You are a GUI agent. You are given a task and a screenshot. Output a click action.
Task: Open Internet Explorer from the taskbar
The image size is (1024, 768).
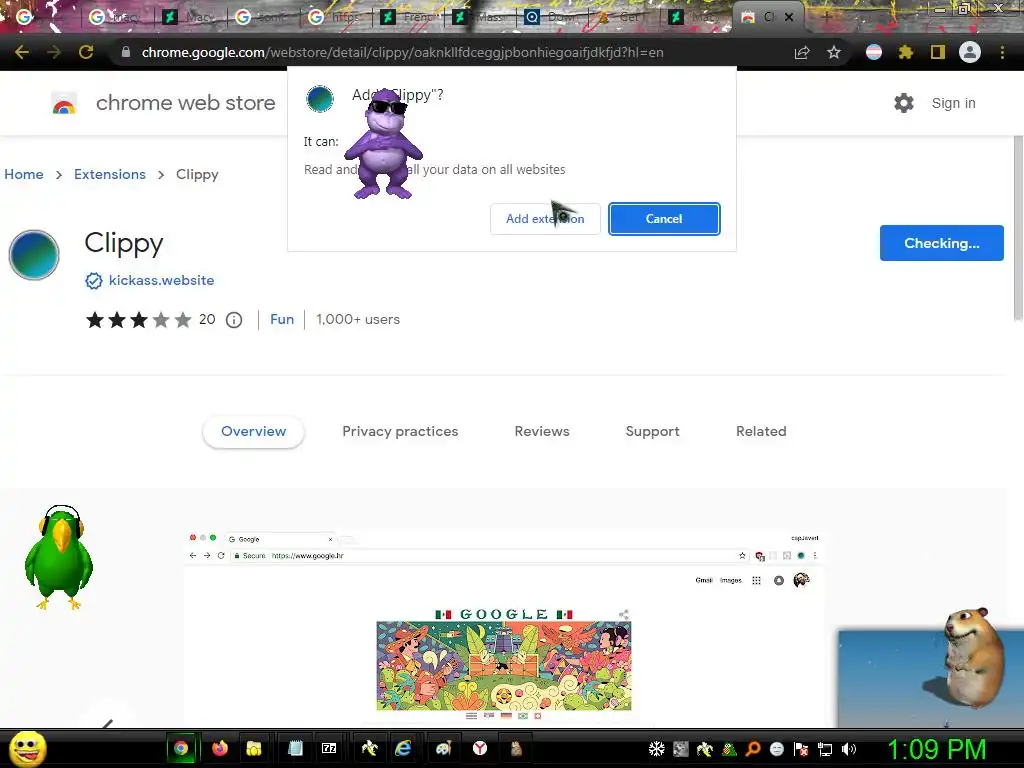coord(403,748)
